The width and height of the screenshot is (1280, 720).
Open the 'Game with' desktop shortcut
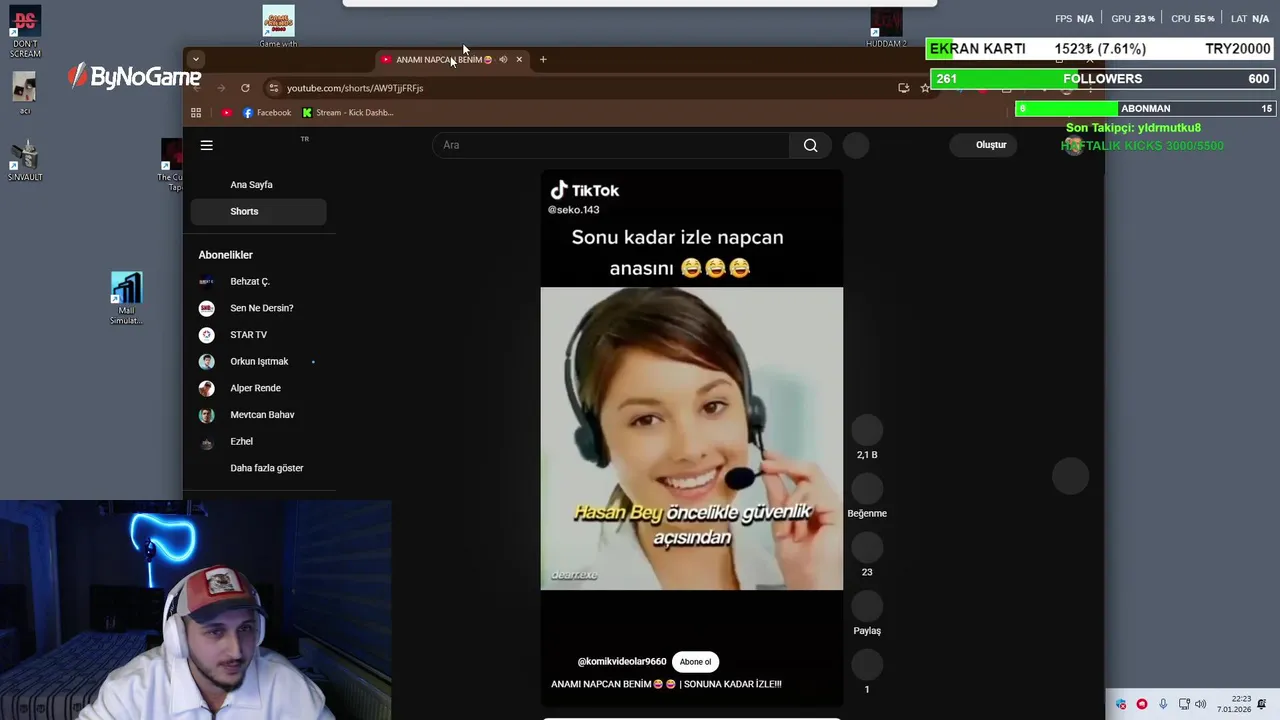point(278,26)
